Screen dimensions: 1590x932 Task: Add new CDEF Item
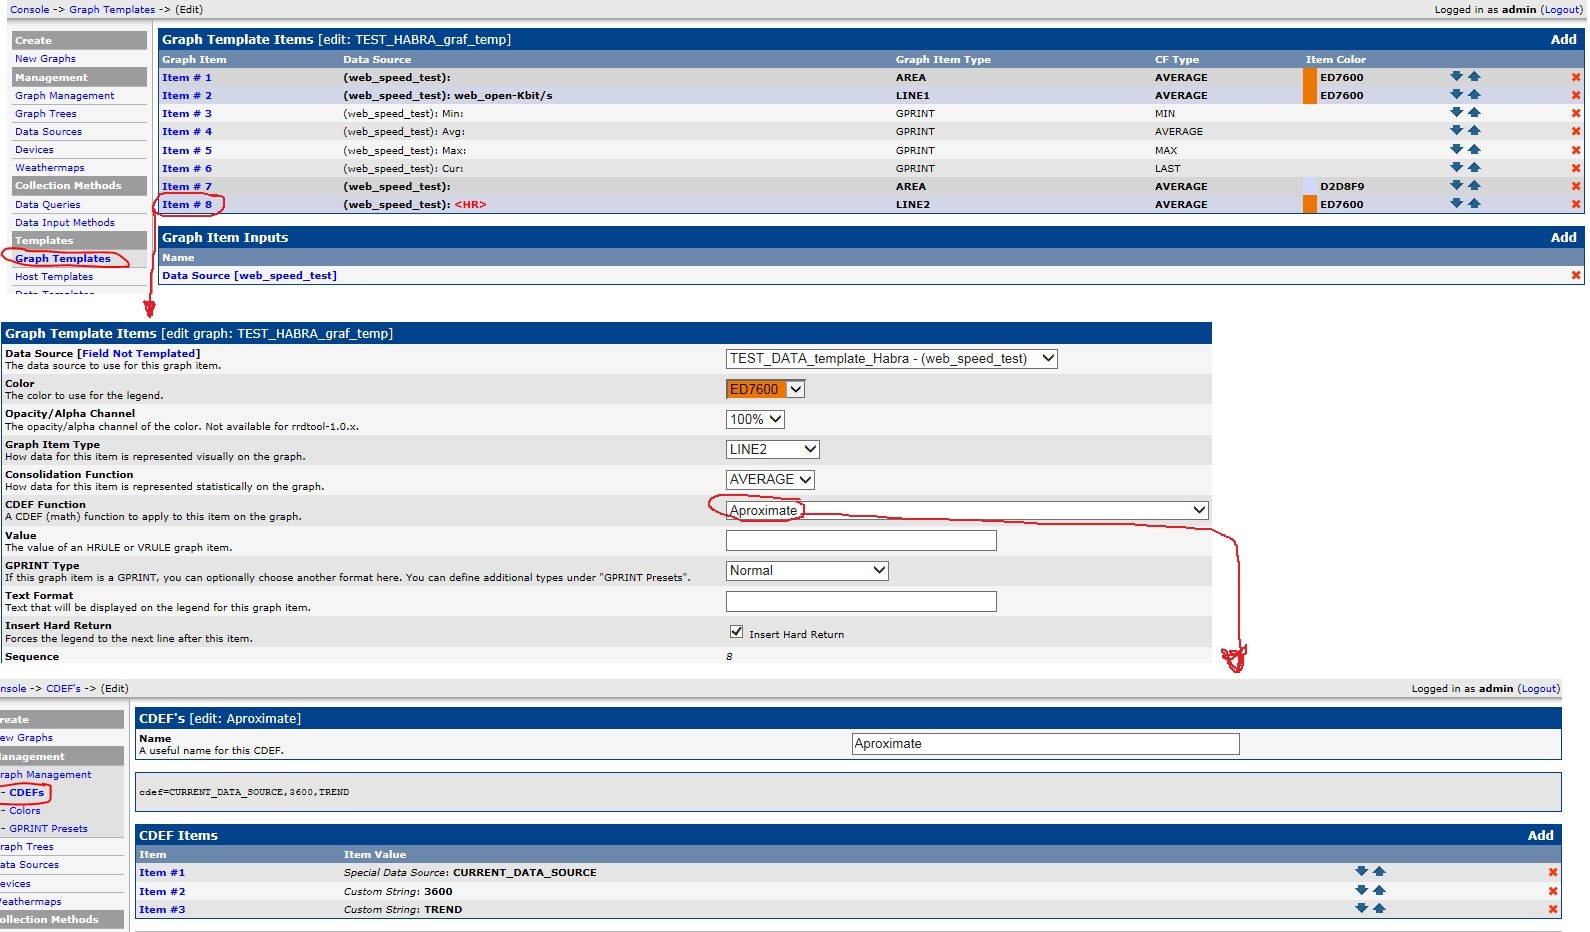(x=1540, y=835)
